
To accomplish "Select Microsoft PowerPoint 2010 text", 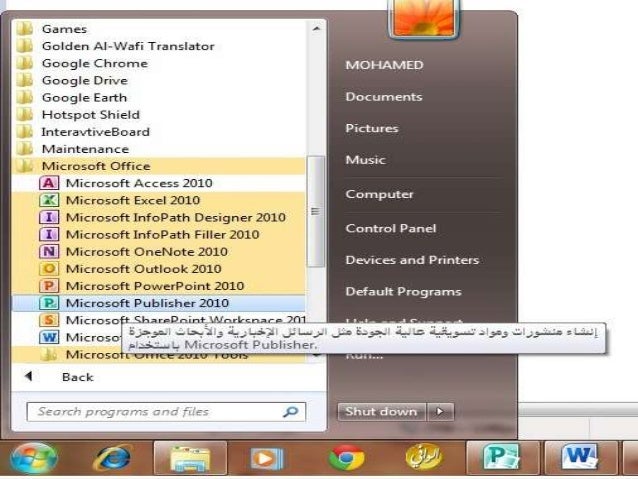I will pos(155,286).
